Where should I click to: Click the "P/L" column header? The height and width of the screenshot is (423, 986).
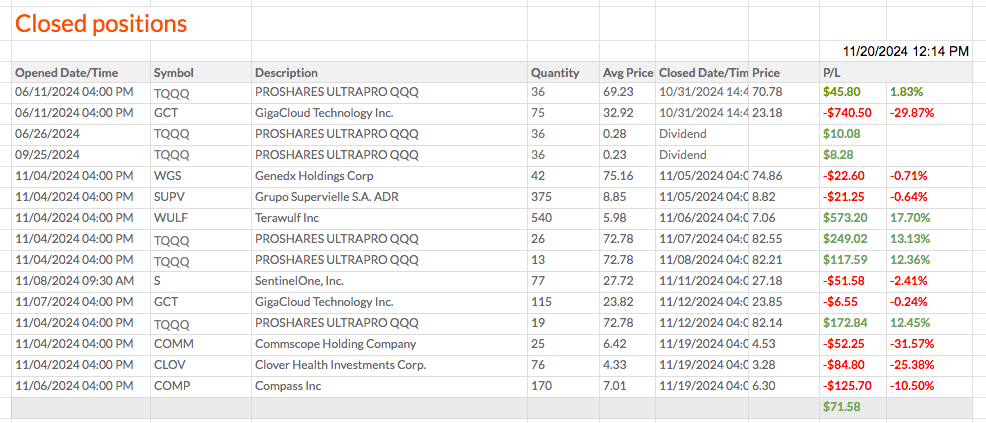[832, 72]
